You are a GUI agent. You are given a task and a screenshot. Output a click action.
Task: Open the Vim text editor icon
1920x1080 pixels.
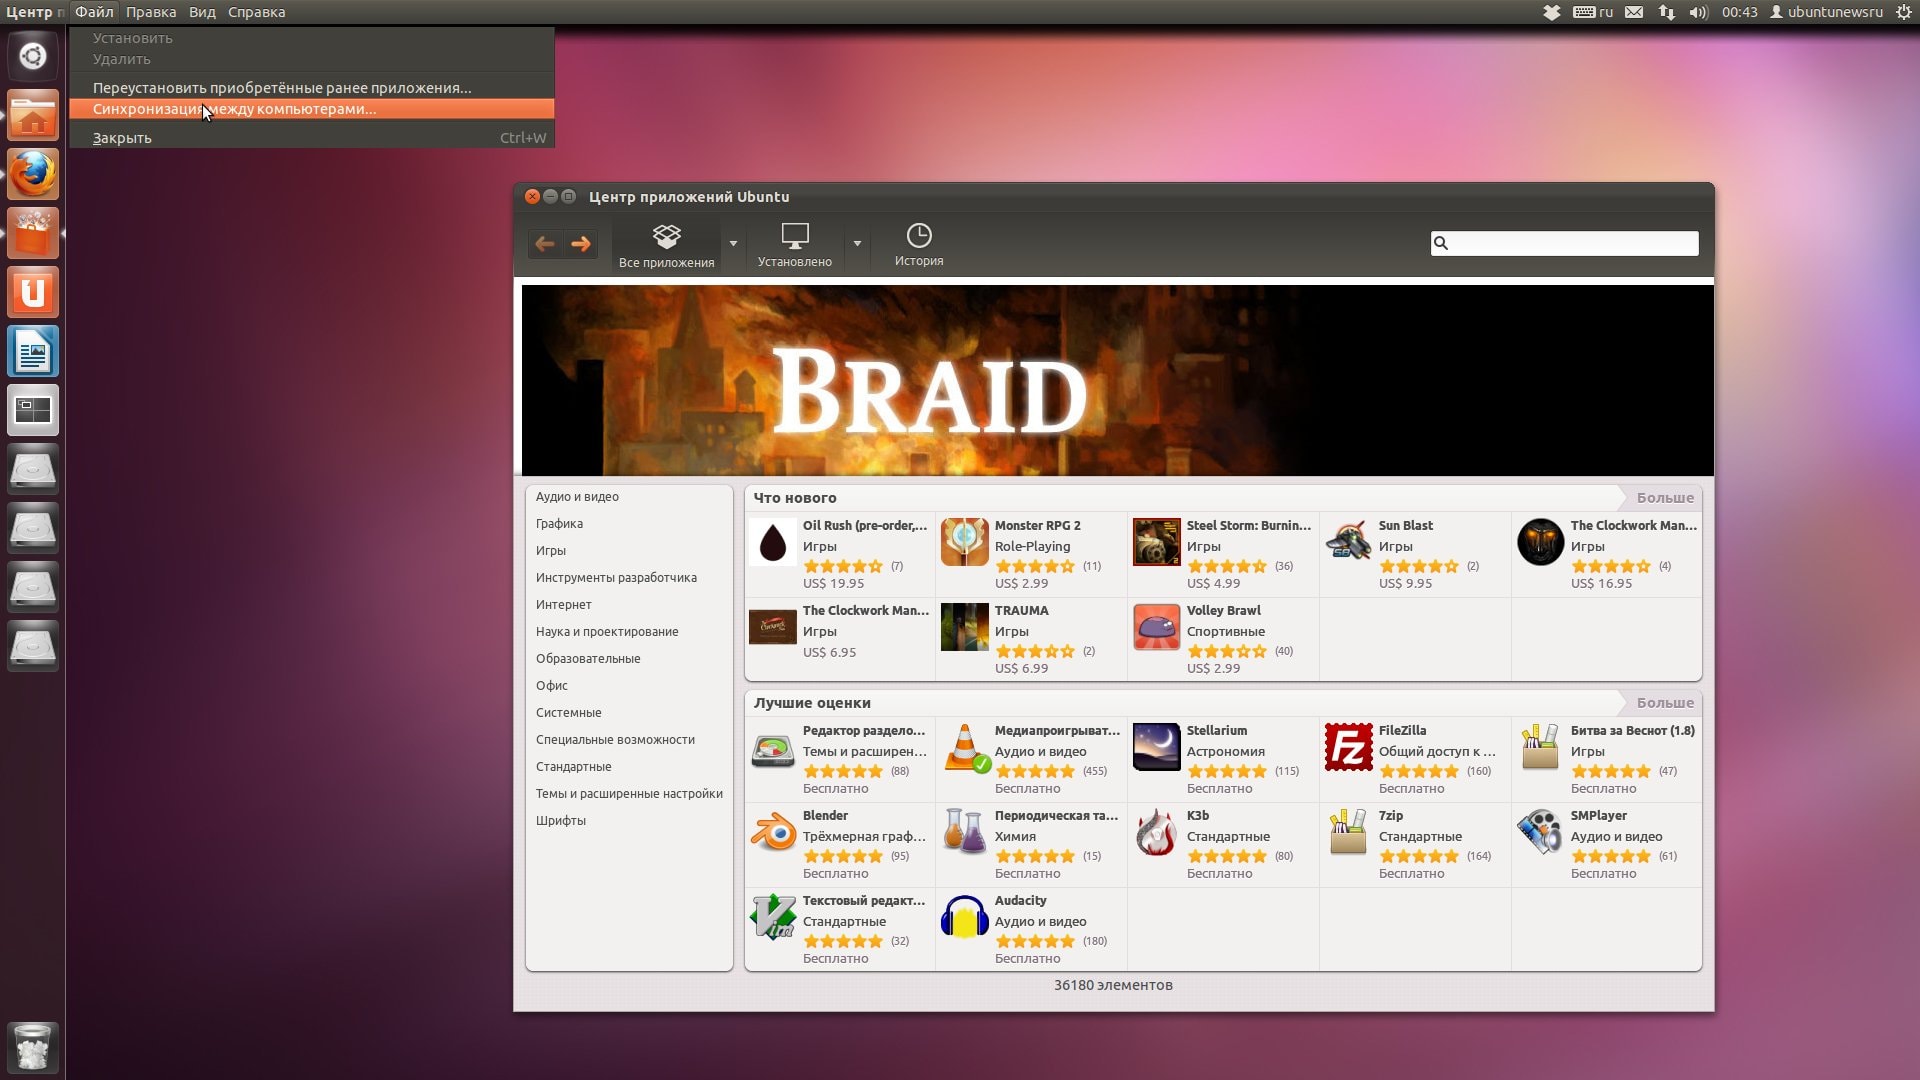coord(773,918)
